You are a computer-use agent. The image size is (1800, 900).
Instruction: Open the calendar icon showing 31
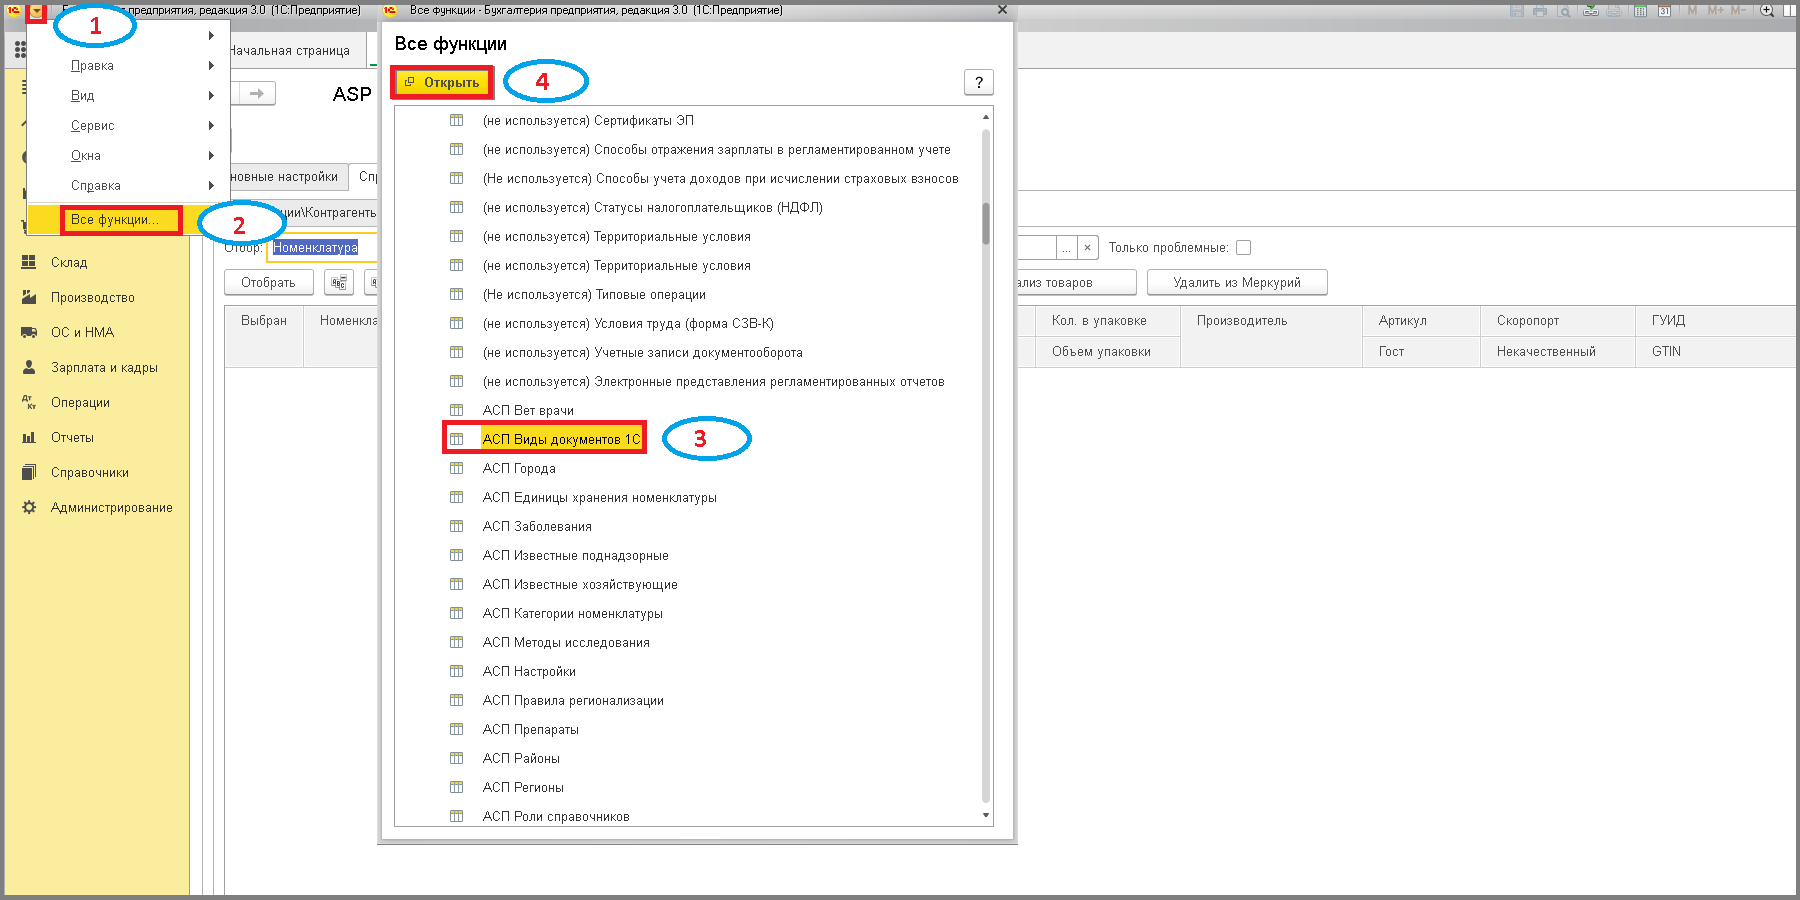[x=1664, y=11]
